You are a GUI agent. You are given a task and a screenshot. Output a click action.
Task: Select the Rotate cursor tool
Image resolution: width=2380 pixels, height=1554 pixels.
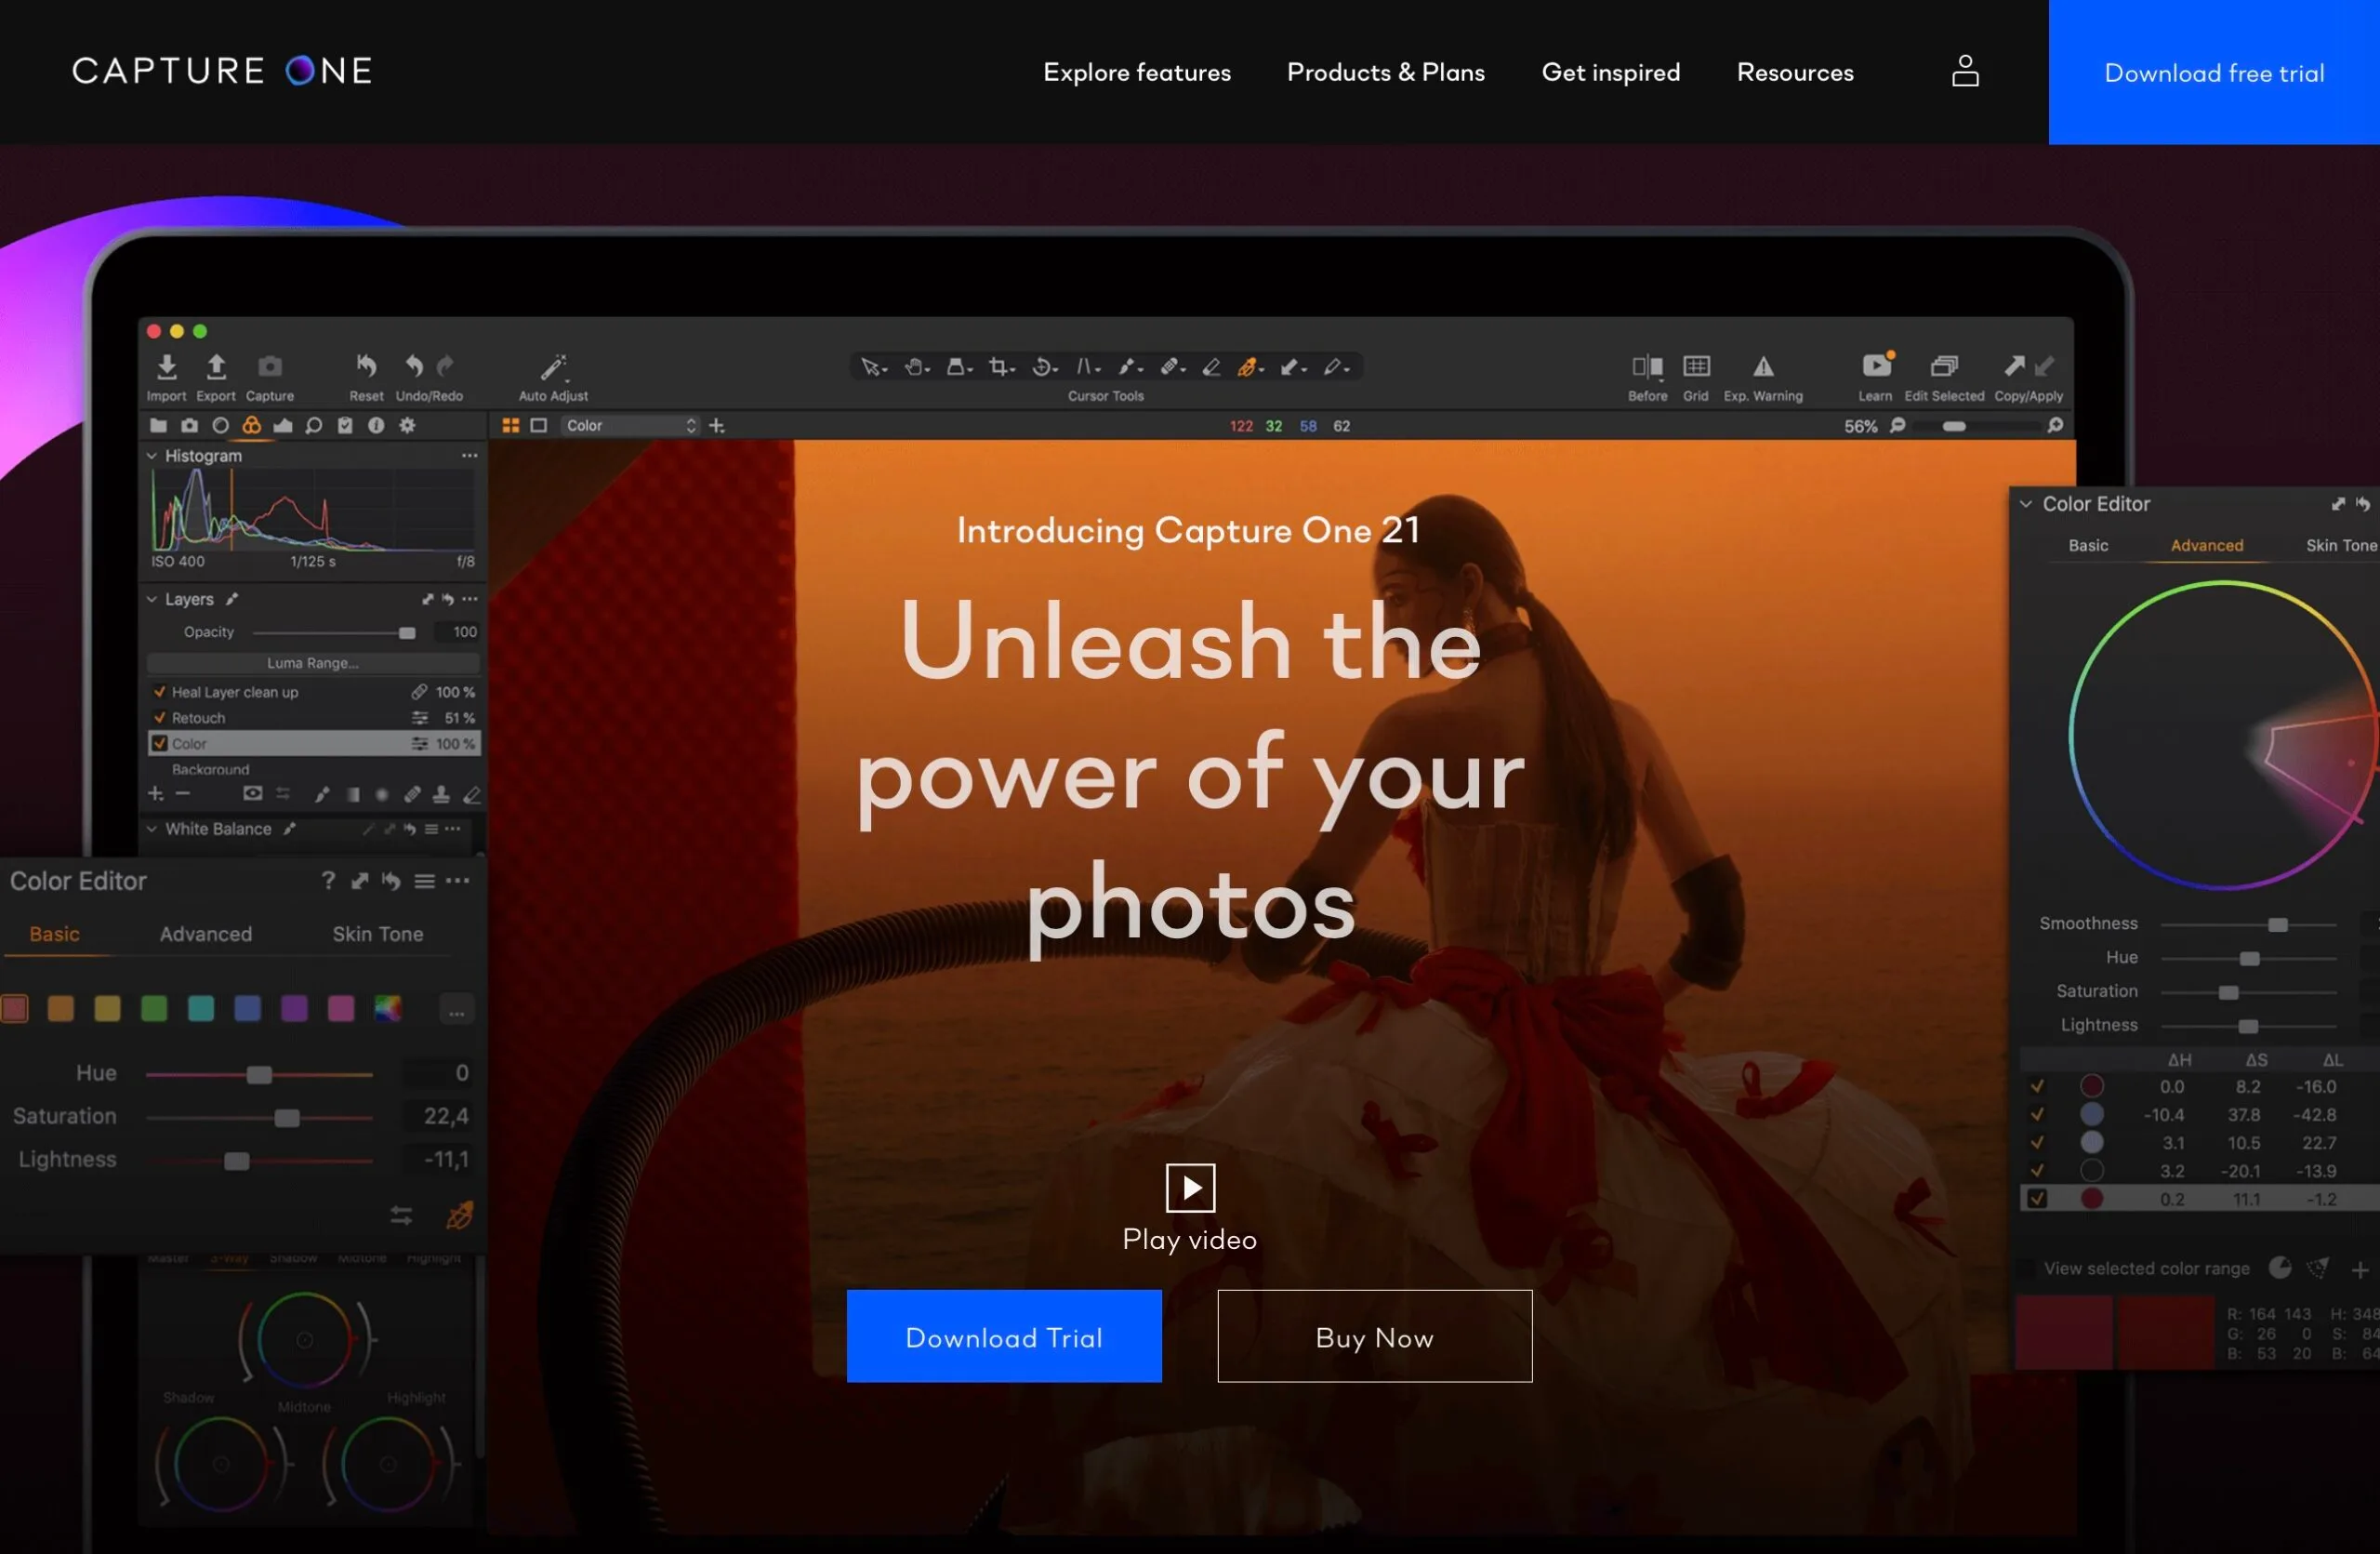1044,367
